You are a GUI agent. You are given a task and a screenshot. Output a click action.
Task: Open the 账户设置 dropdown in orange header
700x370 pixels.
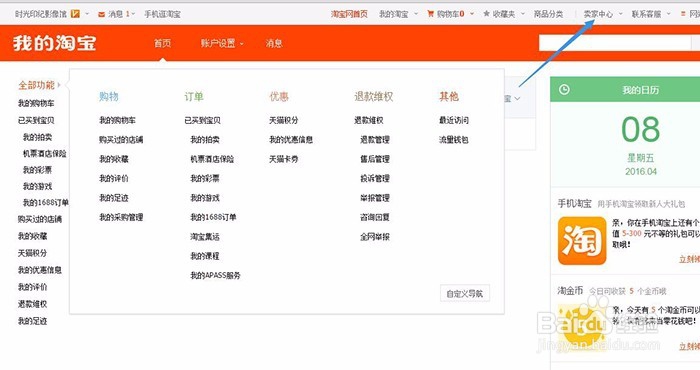click(x=222, y=43)
